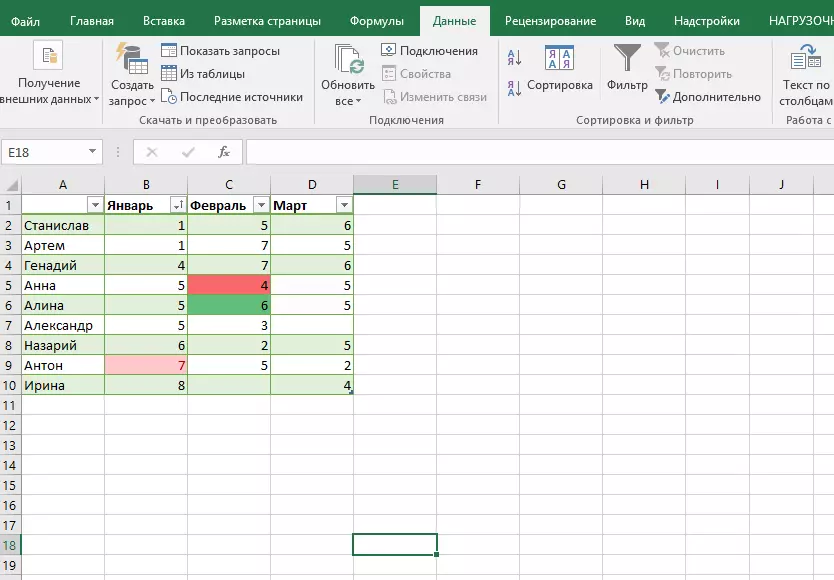This screenshot has height=580, width=834.
Task: Click the Подключения button
Action: point(430,51)
